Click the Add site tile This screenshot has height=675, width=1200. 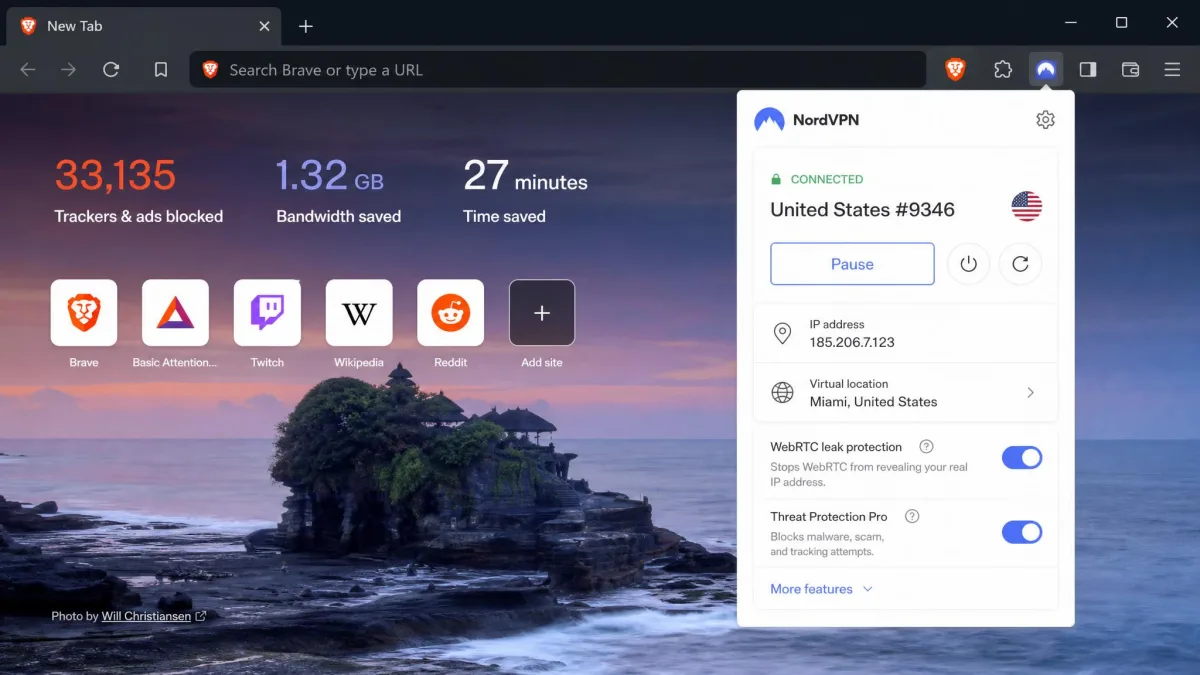pyautogui.click(x=542, y=313)
